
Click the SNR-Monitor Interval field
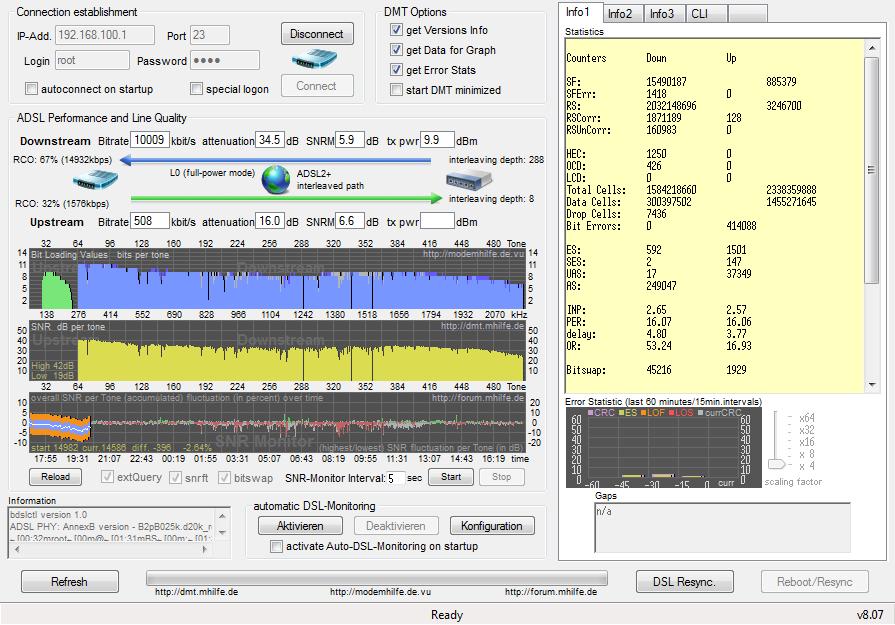[x=396, y=478]
